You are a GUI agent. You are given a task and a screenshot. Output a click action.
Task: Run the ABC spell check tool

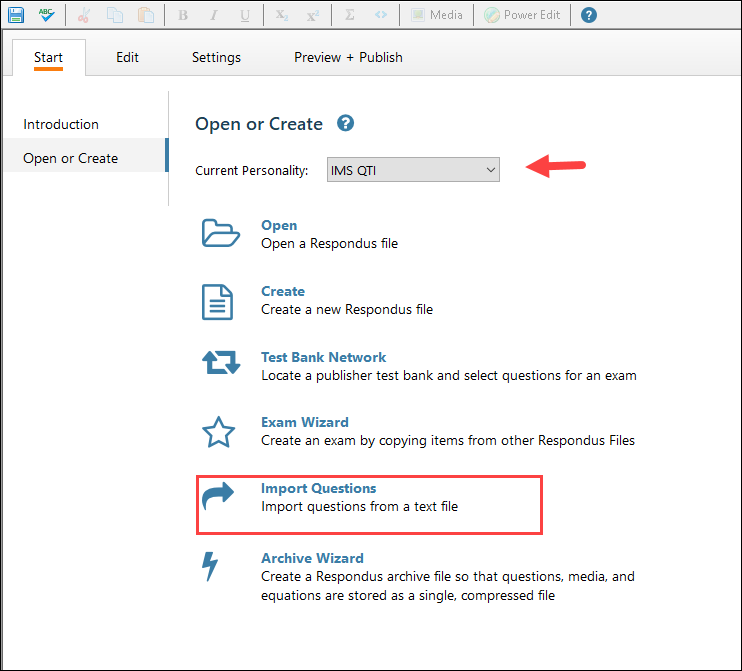pyautogui.click(x=46, y=15)
